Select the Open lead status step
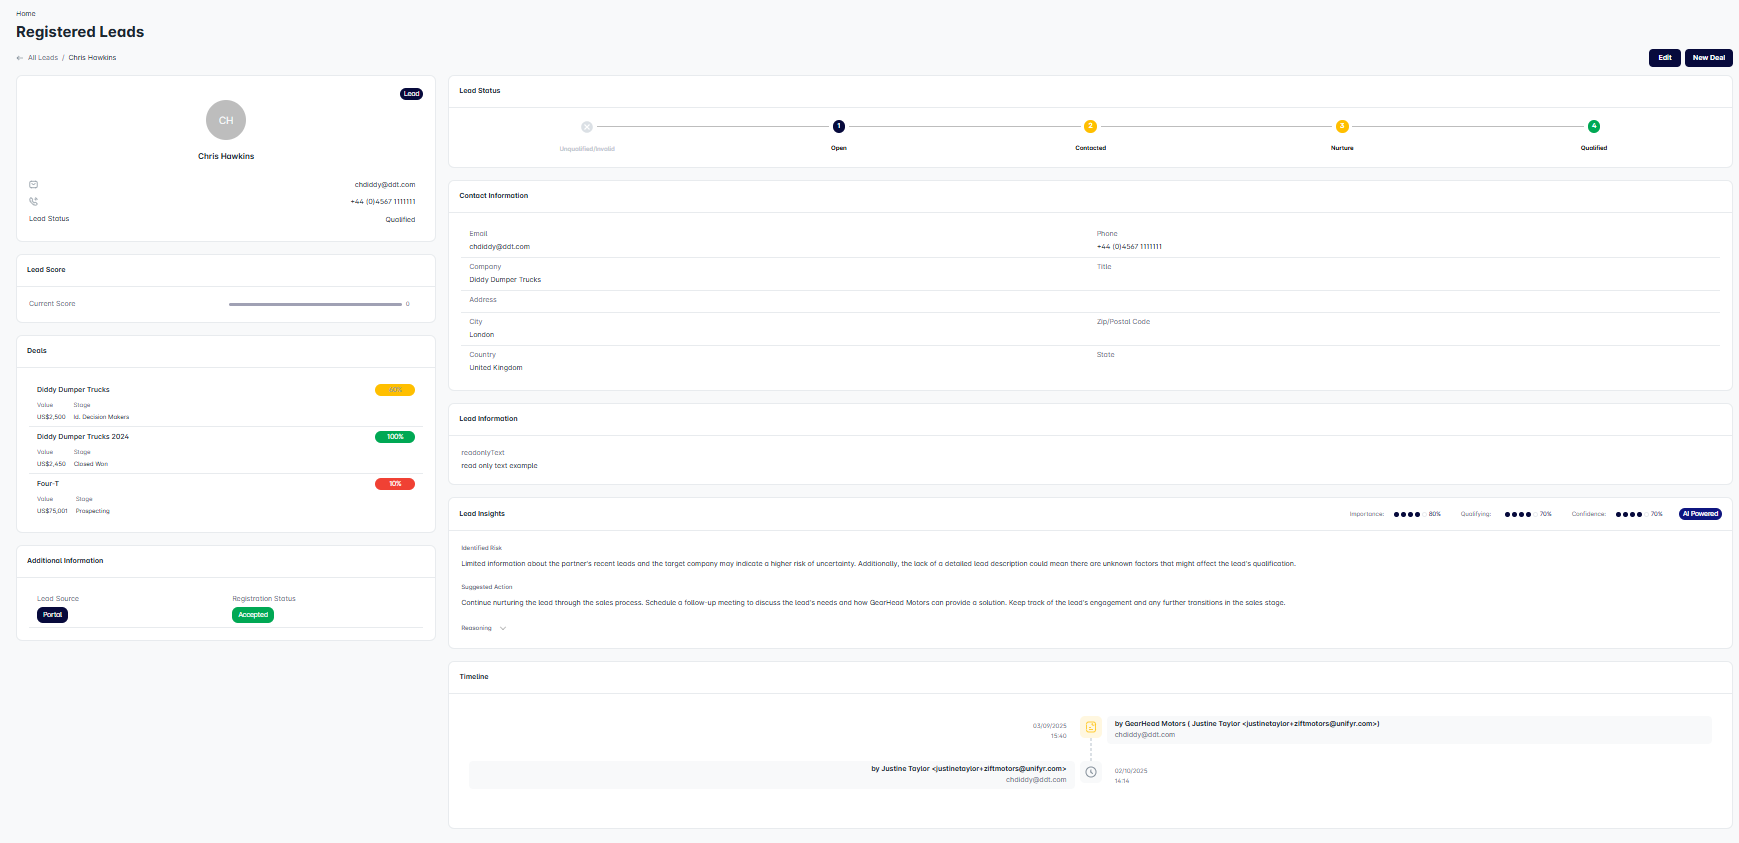Screen dimensions: 1739x843 coord(839,127)
